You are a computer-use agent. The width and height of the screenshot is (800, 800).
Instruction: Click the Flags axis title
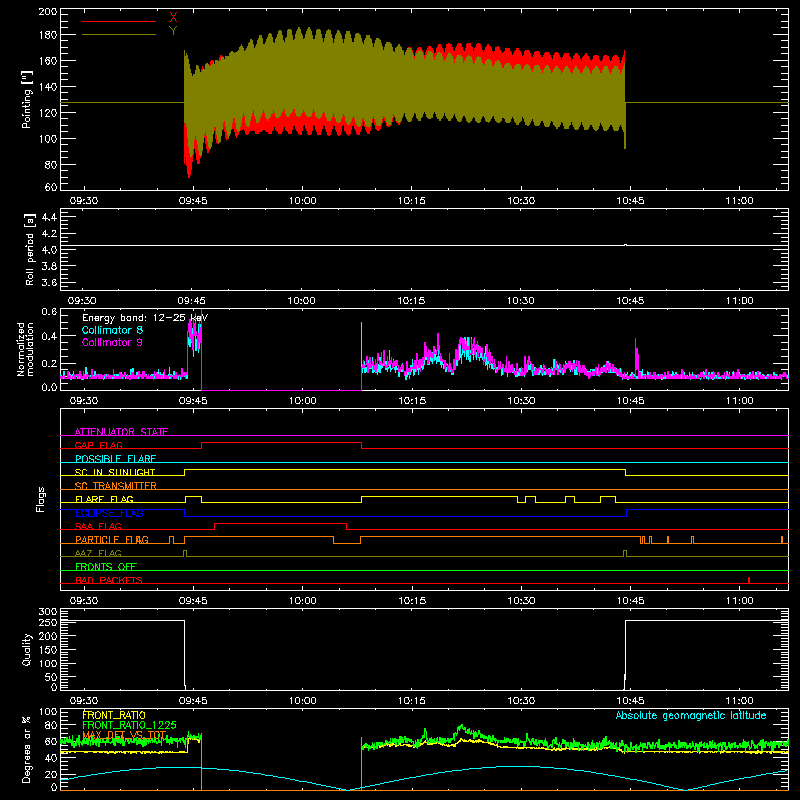[x=40, y=499]
